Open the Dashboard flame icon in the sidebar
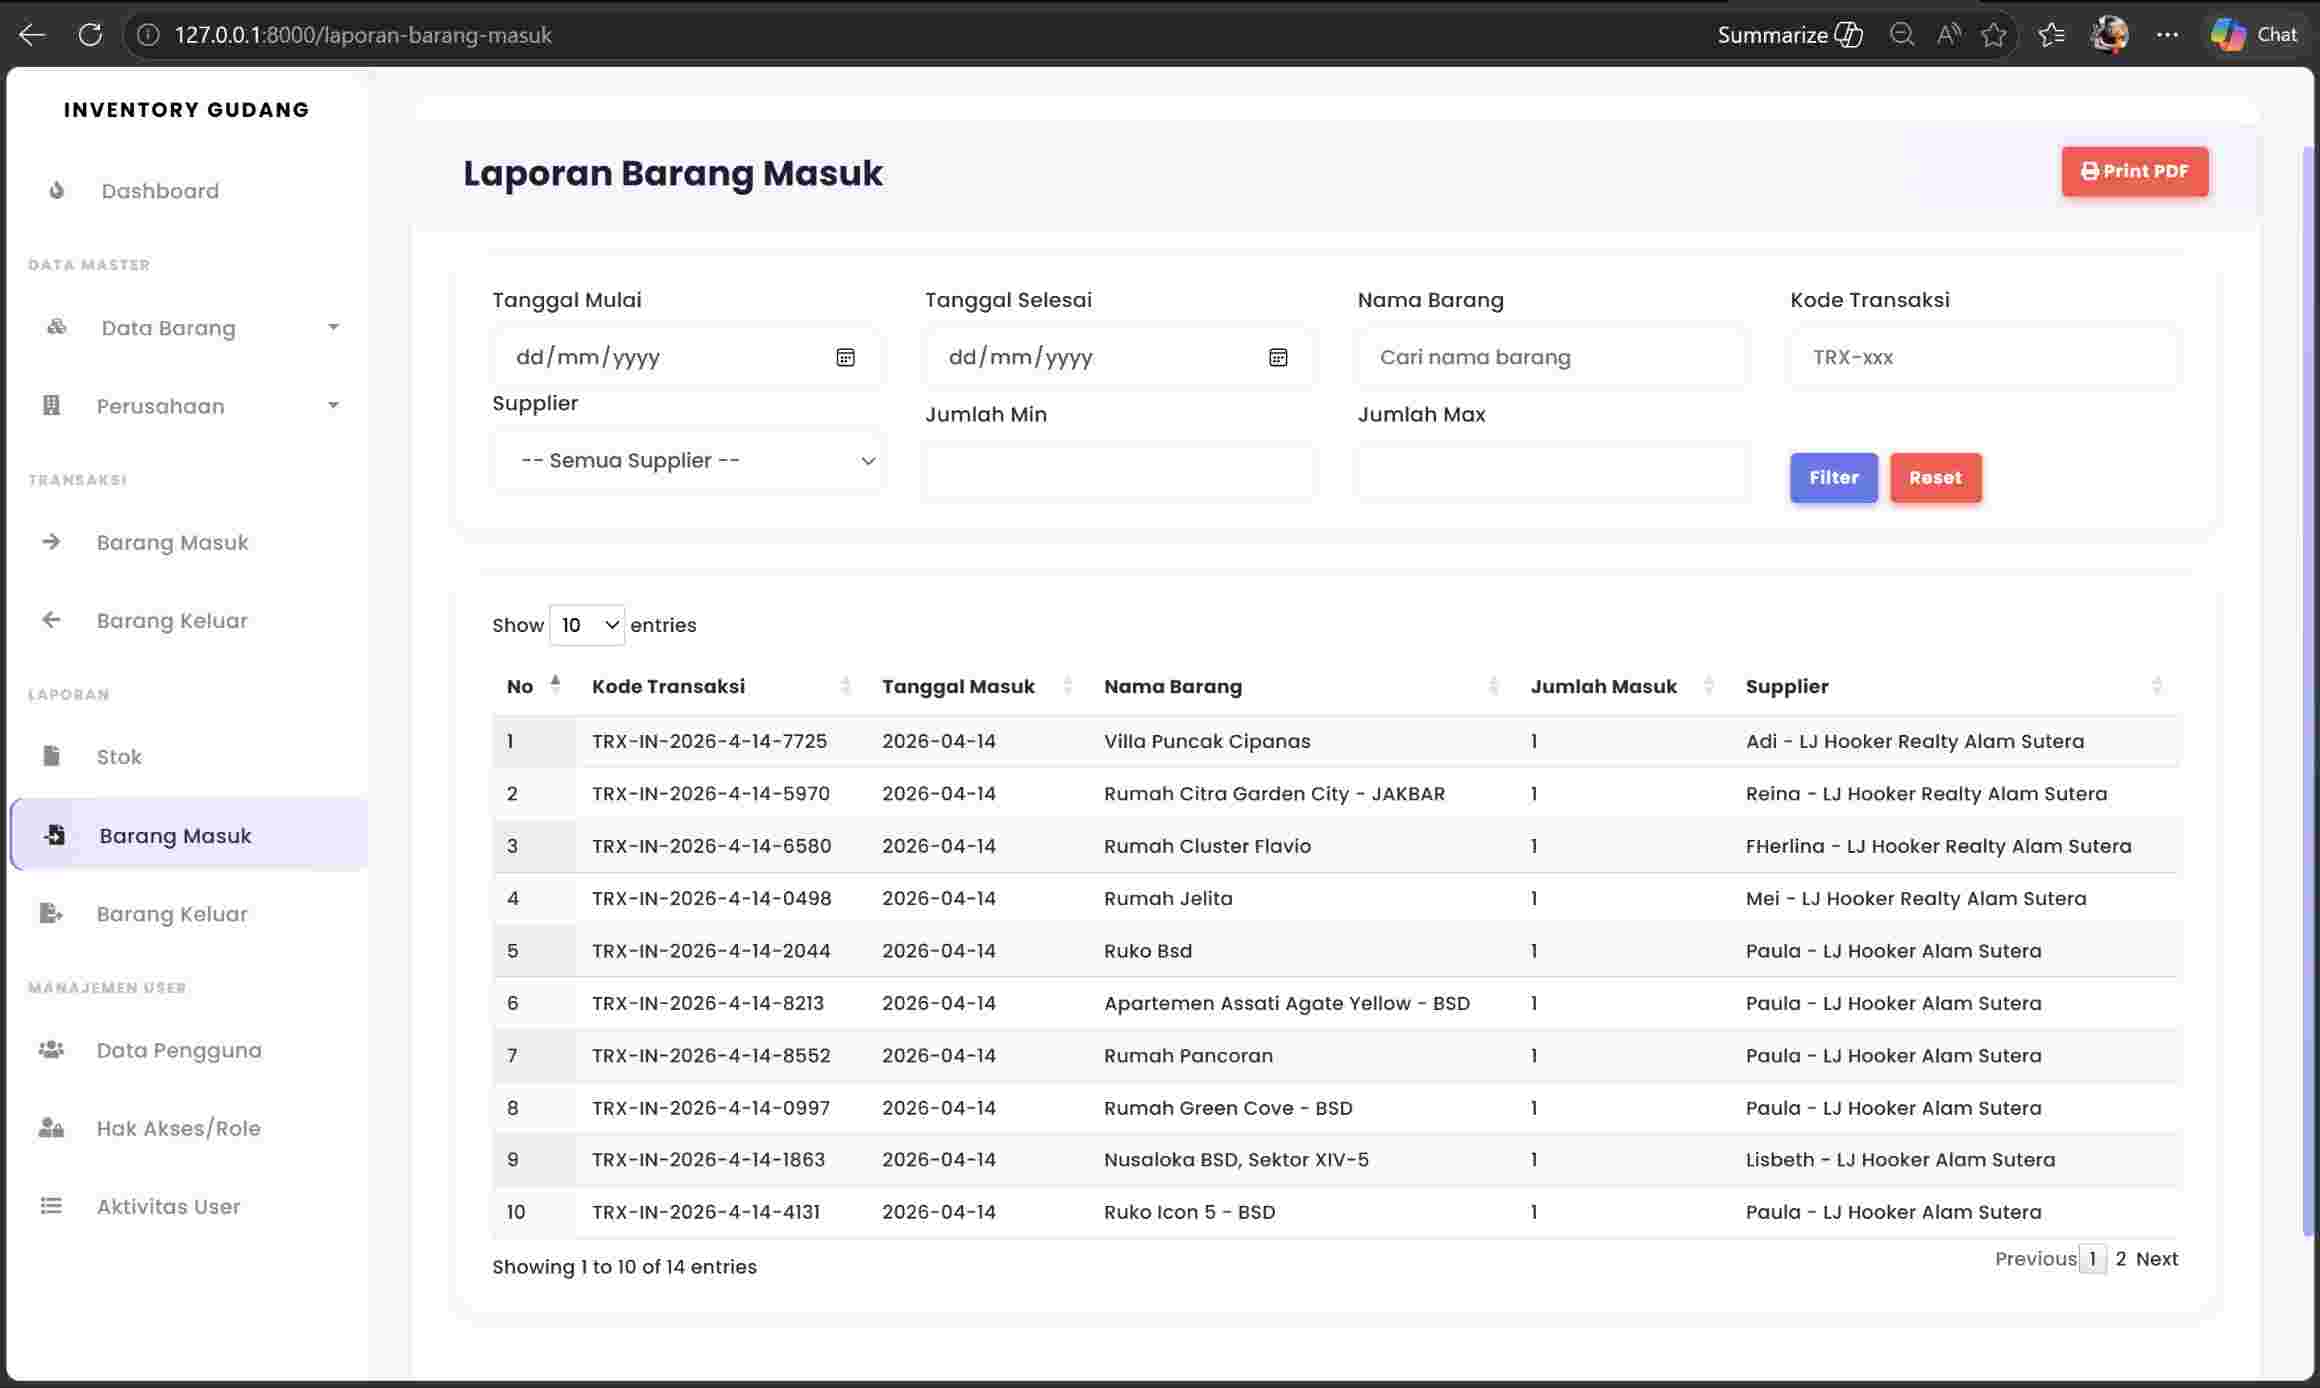 coord(57,190)
